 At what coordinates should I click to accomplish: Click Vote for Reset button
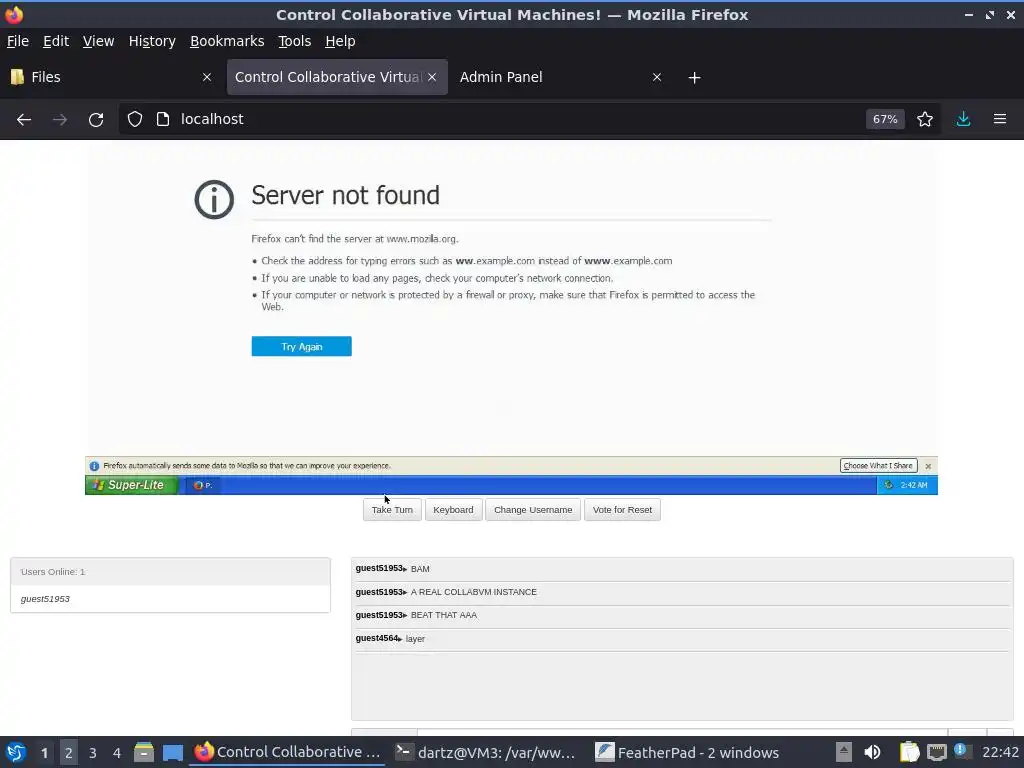pos(622,510)
